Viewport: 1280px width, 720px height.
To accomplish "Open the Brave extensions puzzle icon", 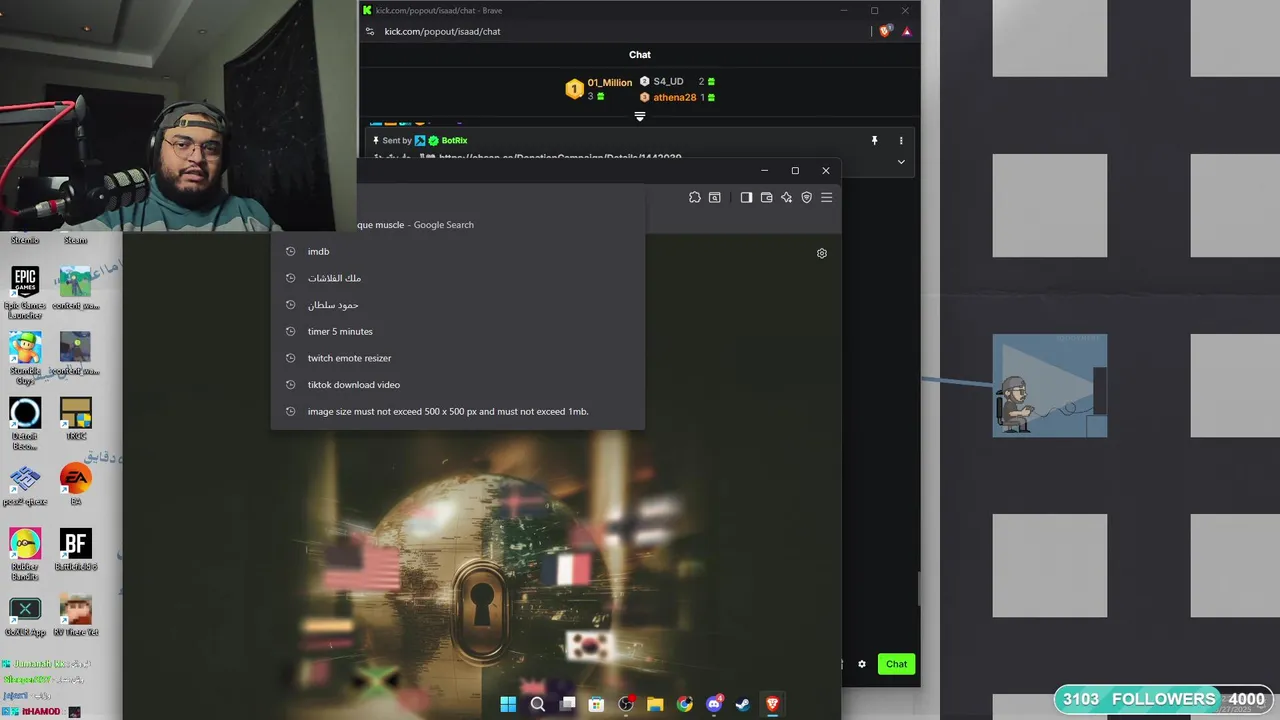I will pyautogui.click(x=695, y=198).
